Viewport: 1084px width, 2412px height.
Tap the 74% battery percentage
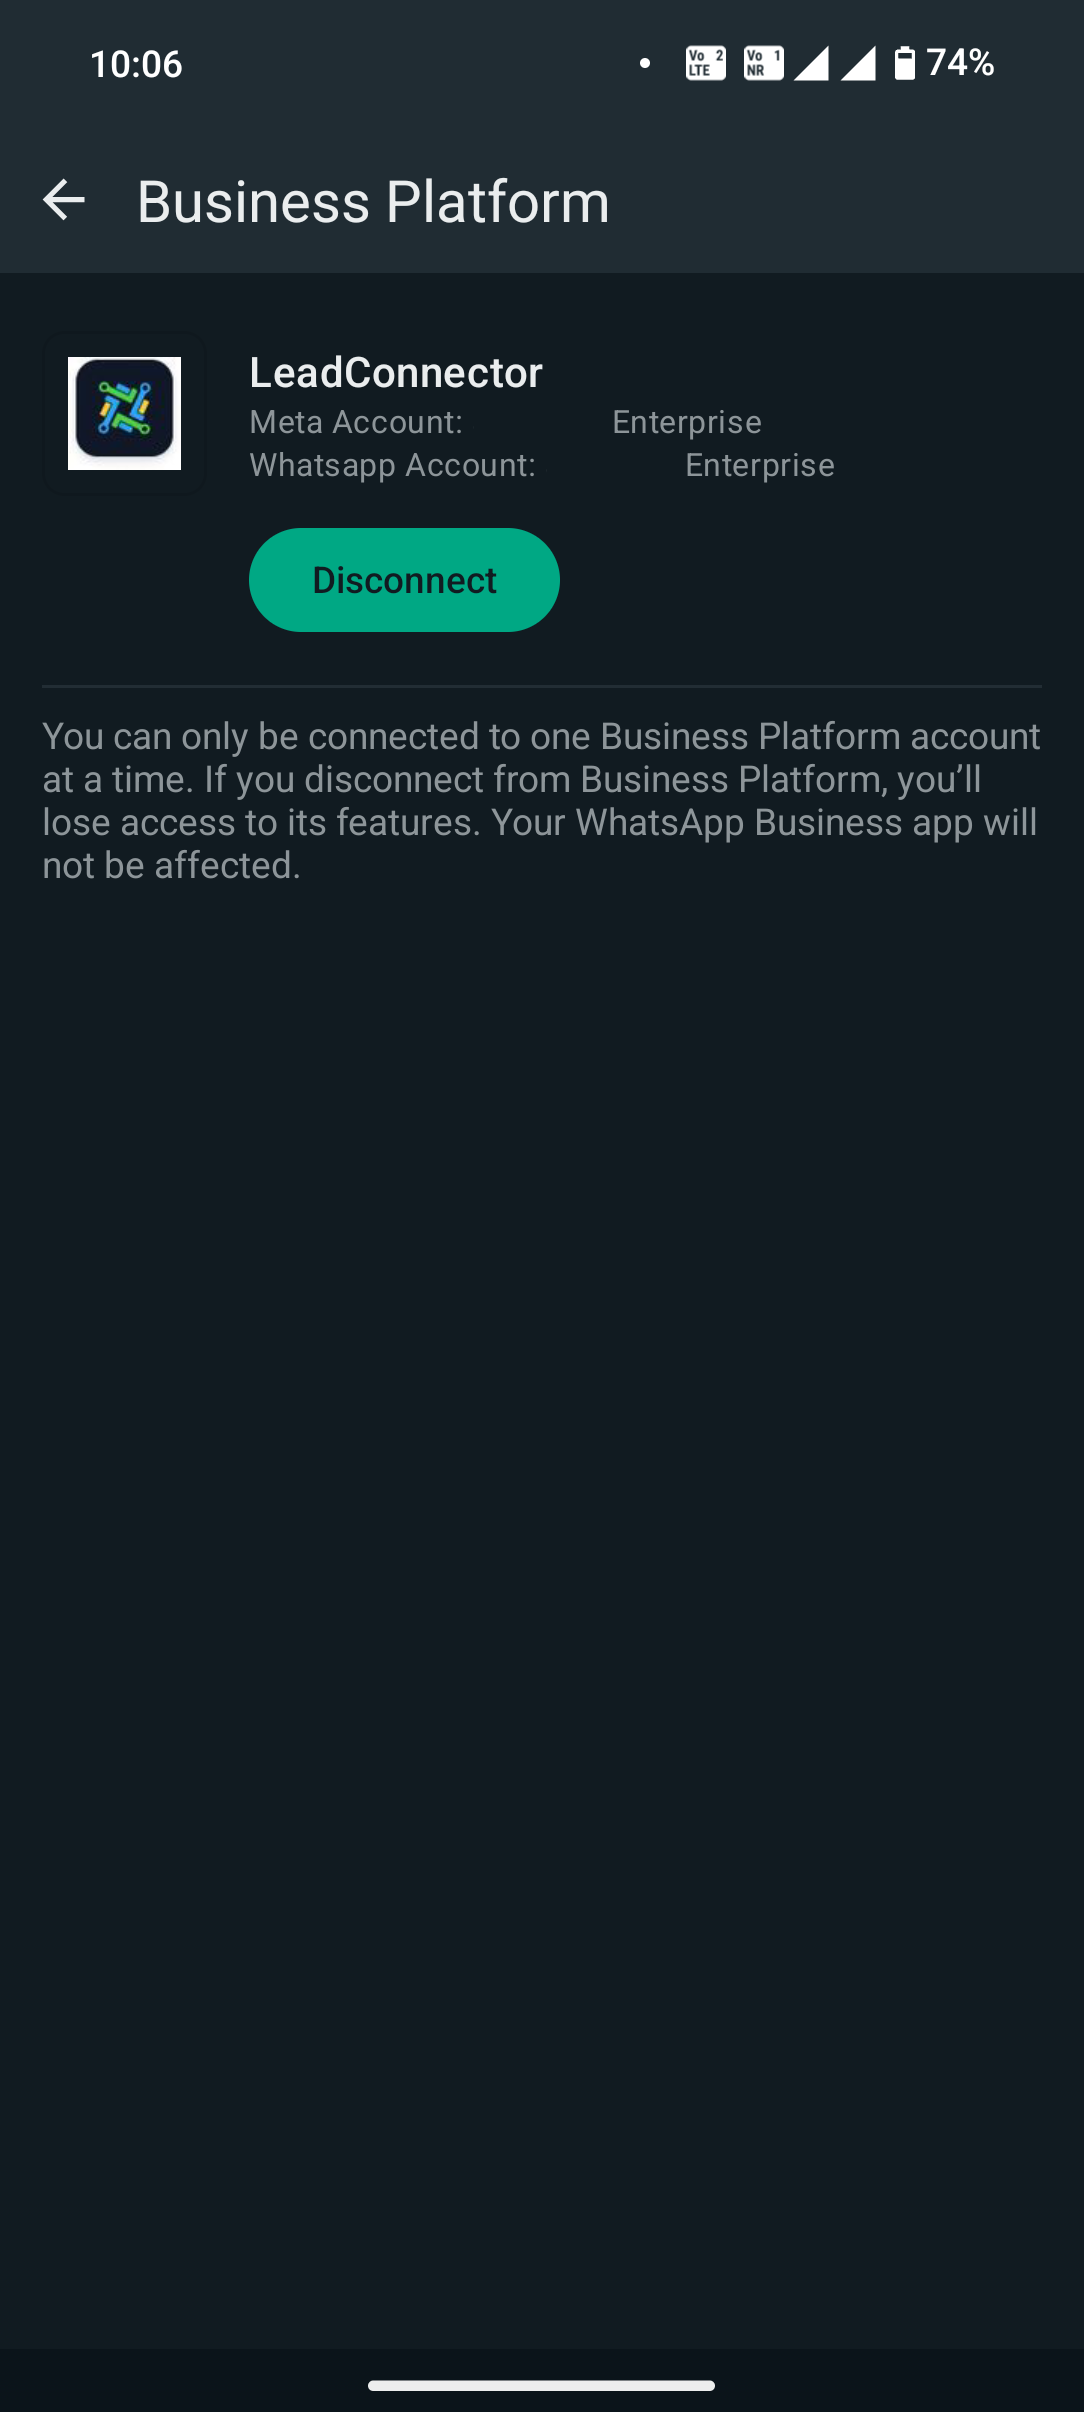(960, 63)
